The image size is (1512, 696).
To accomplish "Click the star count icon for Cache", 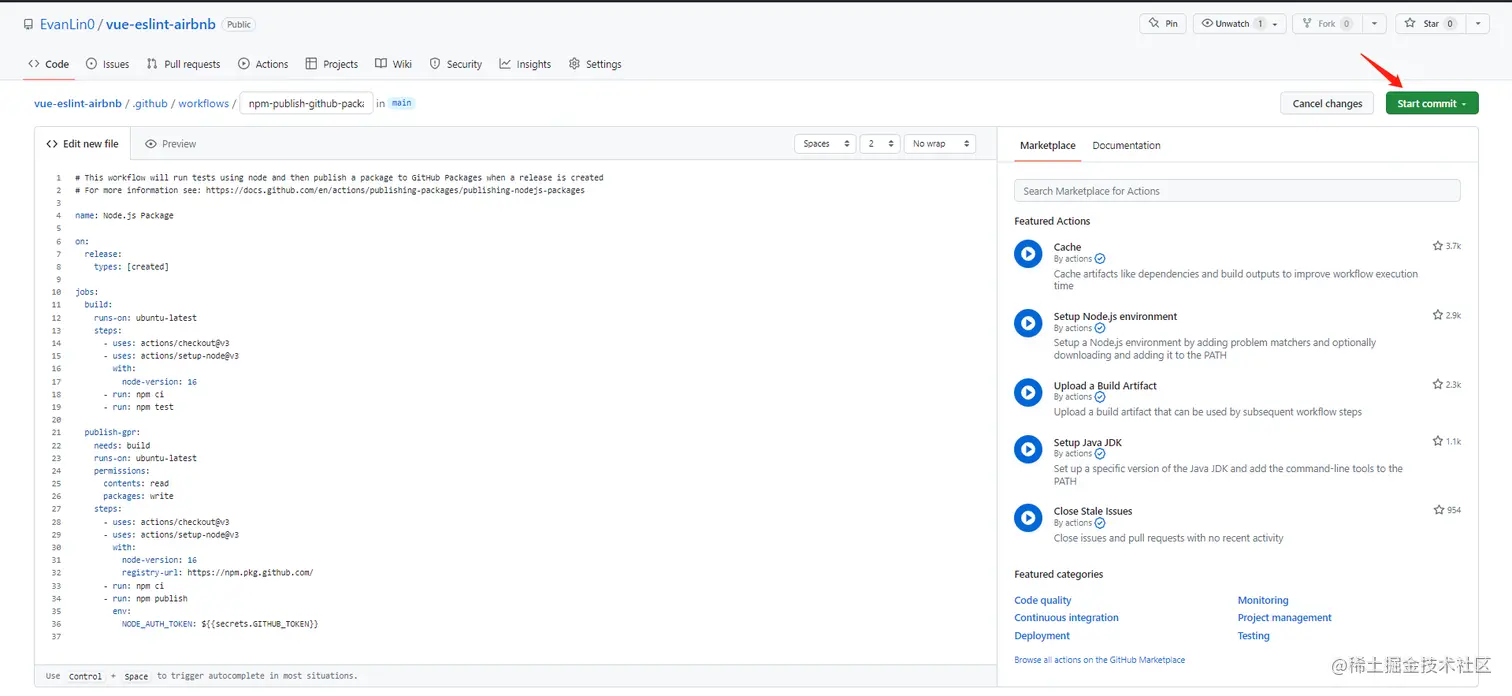I will 1438,246.
